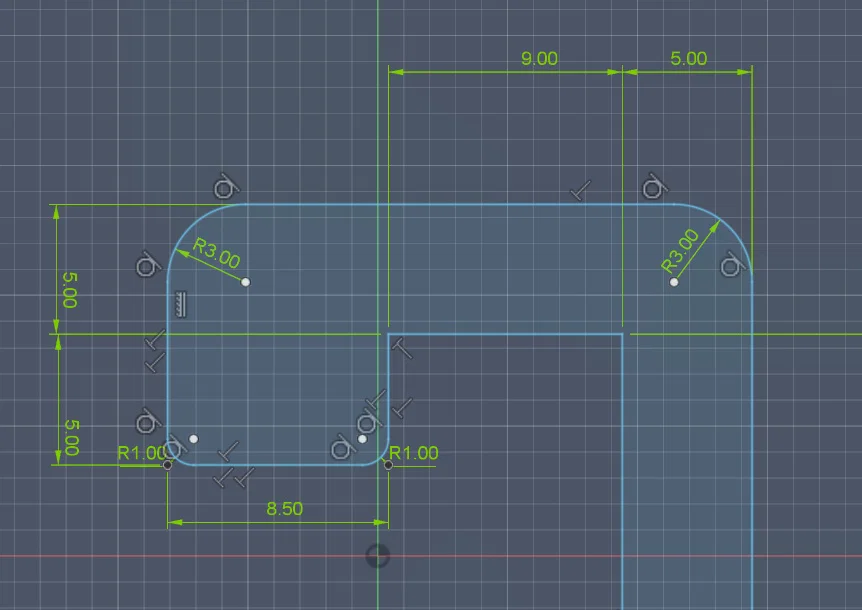Select the 8.50 width dimension value
862x610 pixels.
click(x=284, y=508)
